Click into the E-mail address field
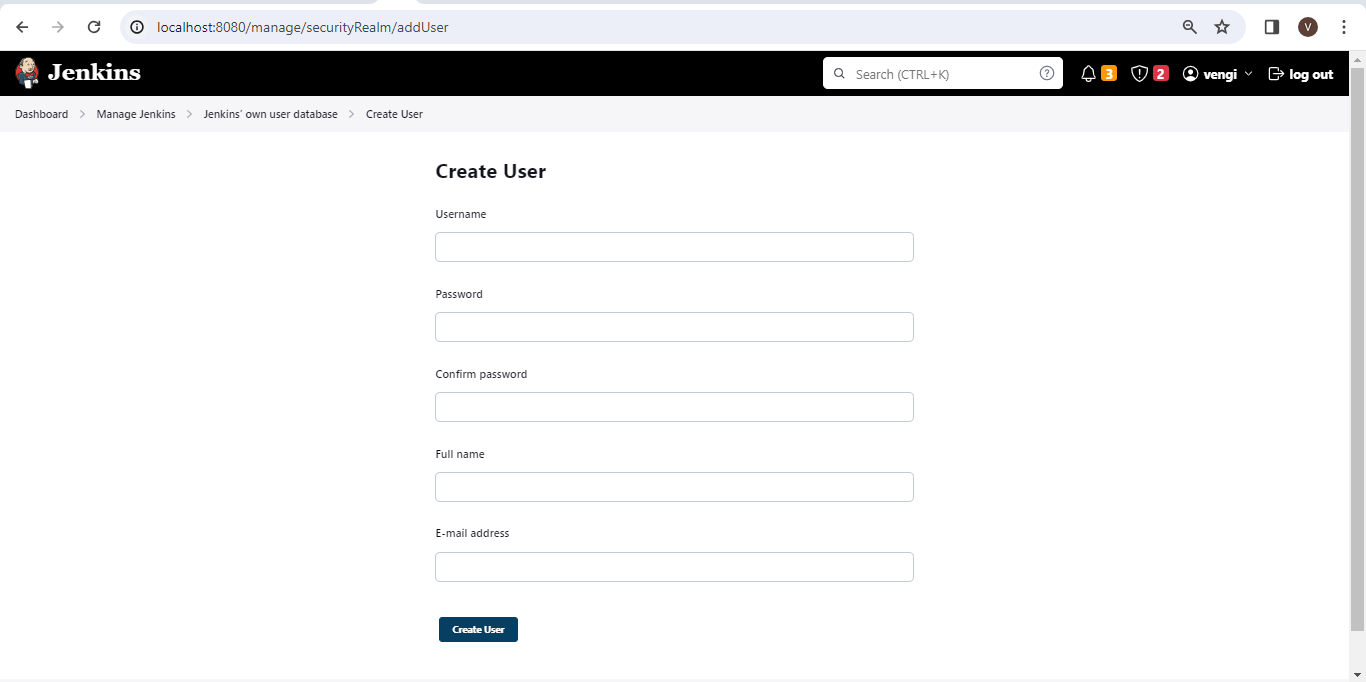Viewport: 1366px width, 682px height. tap(674, 567)
